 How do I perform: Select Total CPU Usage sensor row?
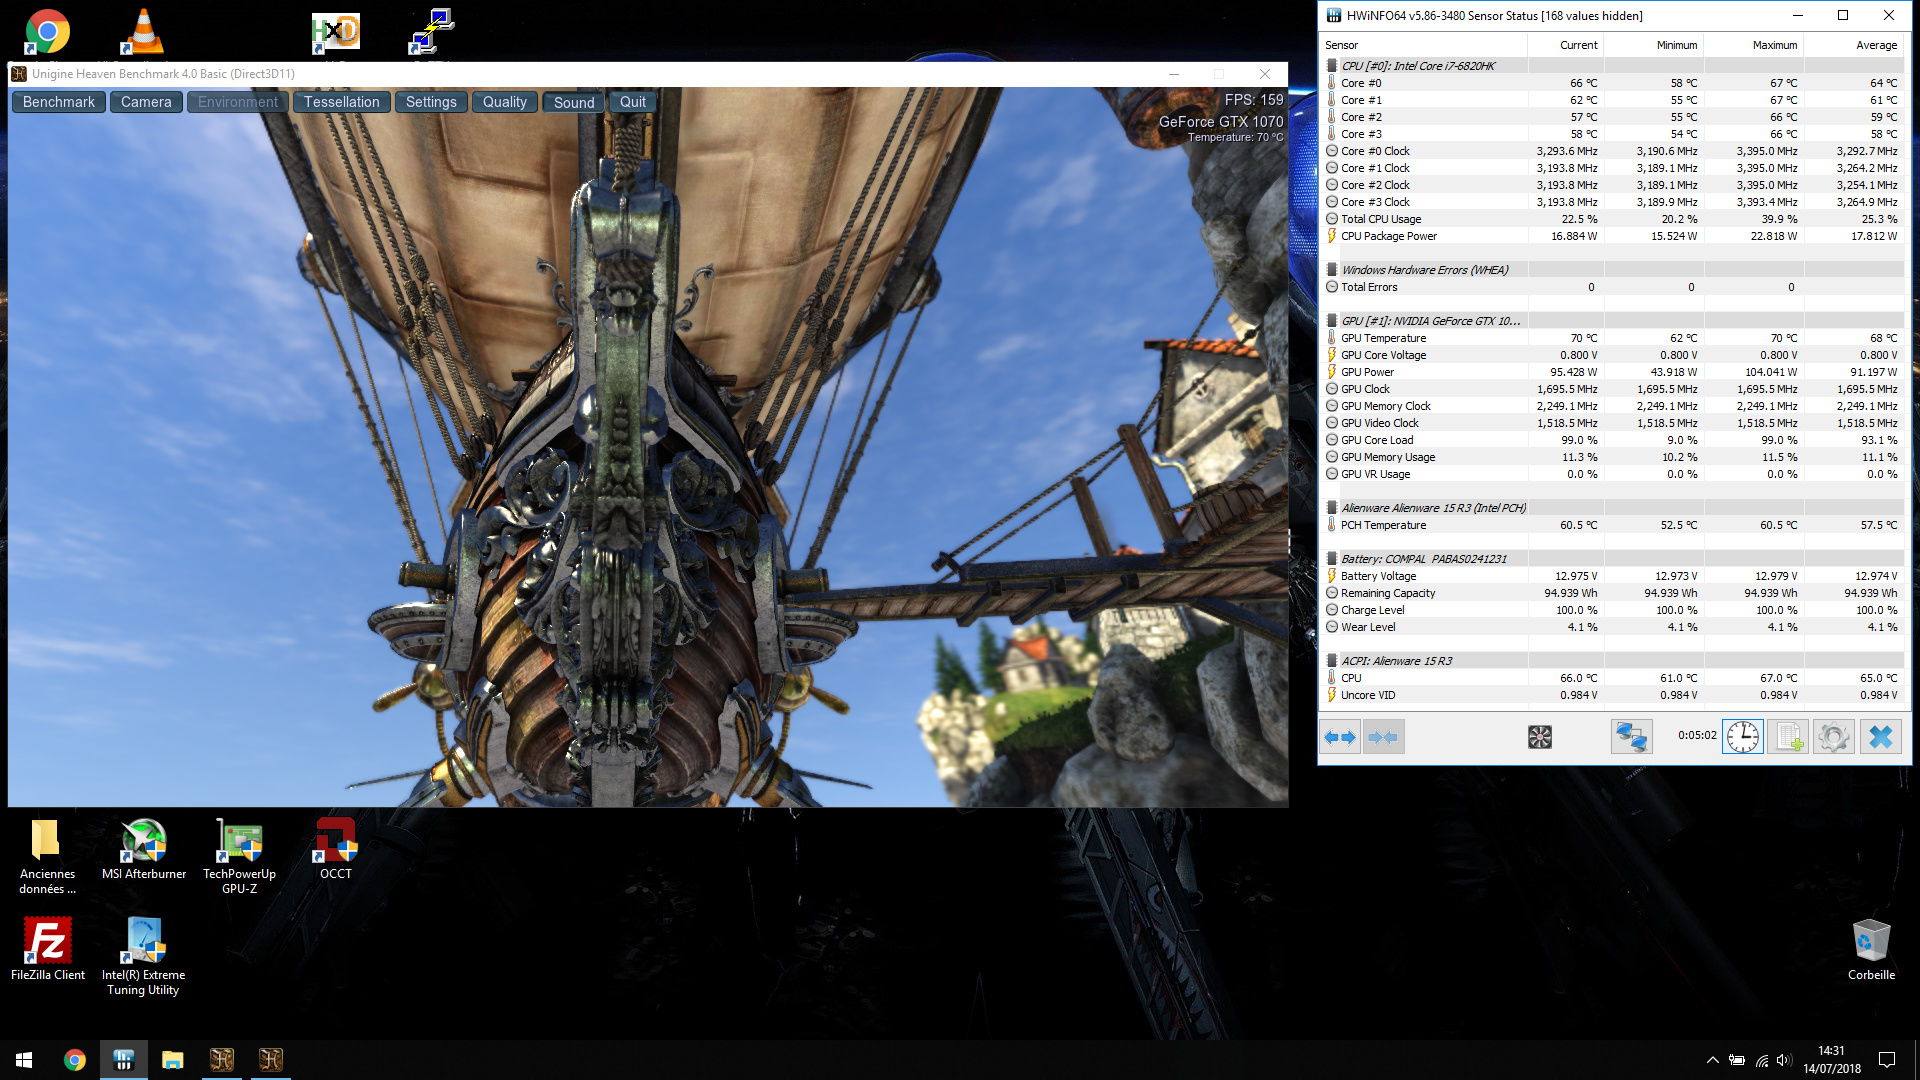1613,219
